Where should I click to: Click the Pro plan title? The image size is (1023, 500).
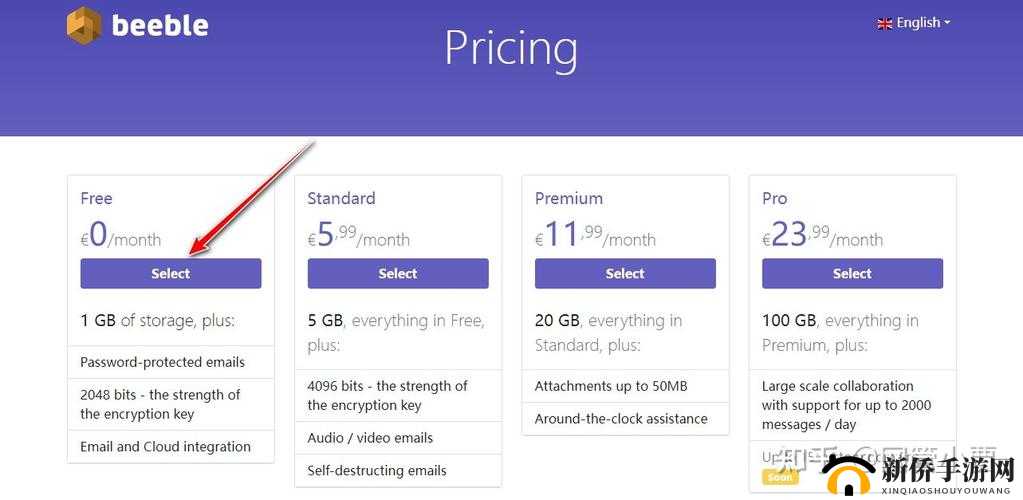(x=775, y=198)
